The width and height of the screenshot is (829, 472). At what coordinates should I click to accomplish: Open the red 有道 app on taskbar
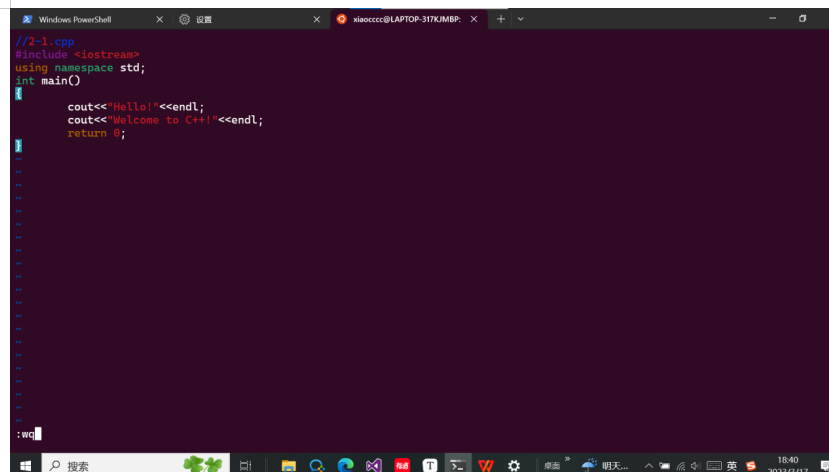402,465
